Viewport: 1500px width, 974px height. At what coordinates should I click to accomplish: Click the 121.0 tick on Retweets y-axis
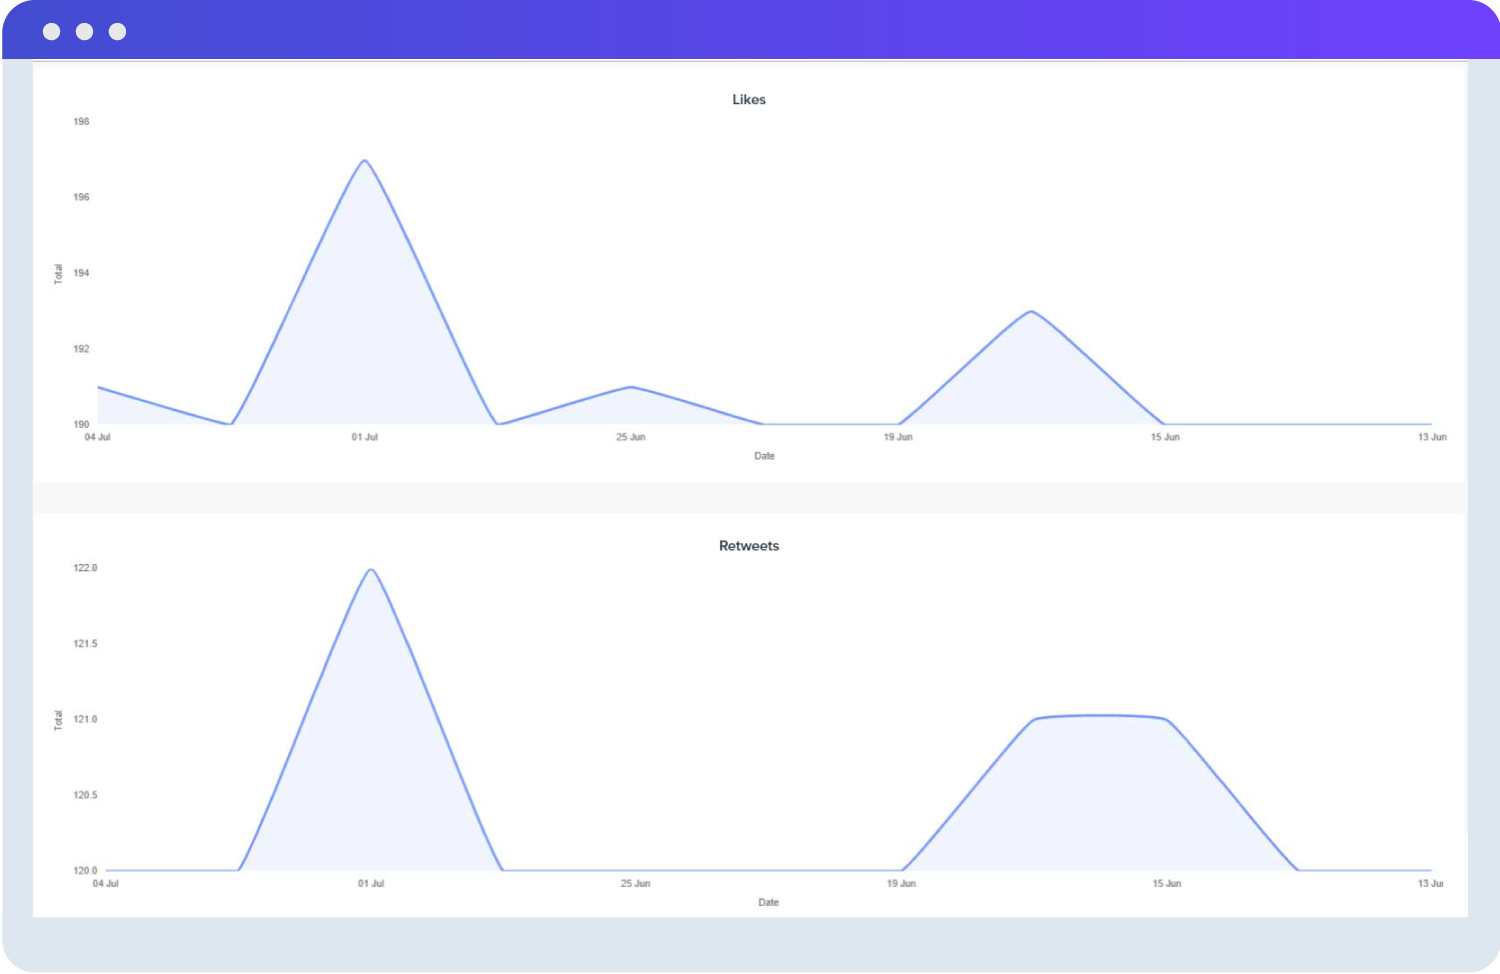click(85, 719)
